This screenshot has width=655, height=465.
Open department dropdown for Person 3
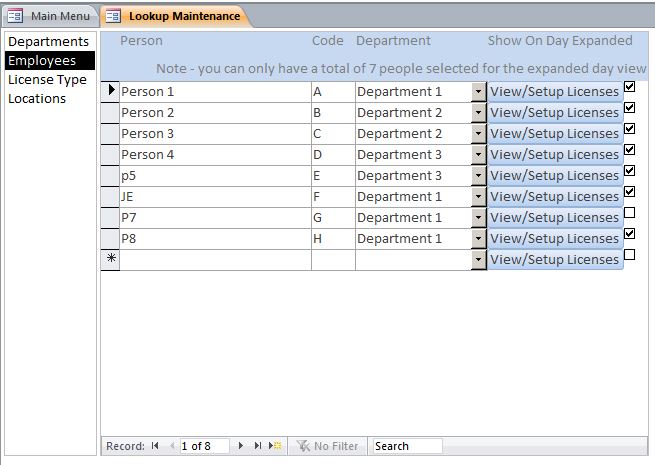pyautogui.click(x=478, y=133)
